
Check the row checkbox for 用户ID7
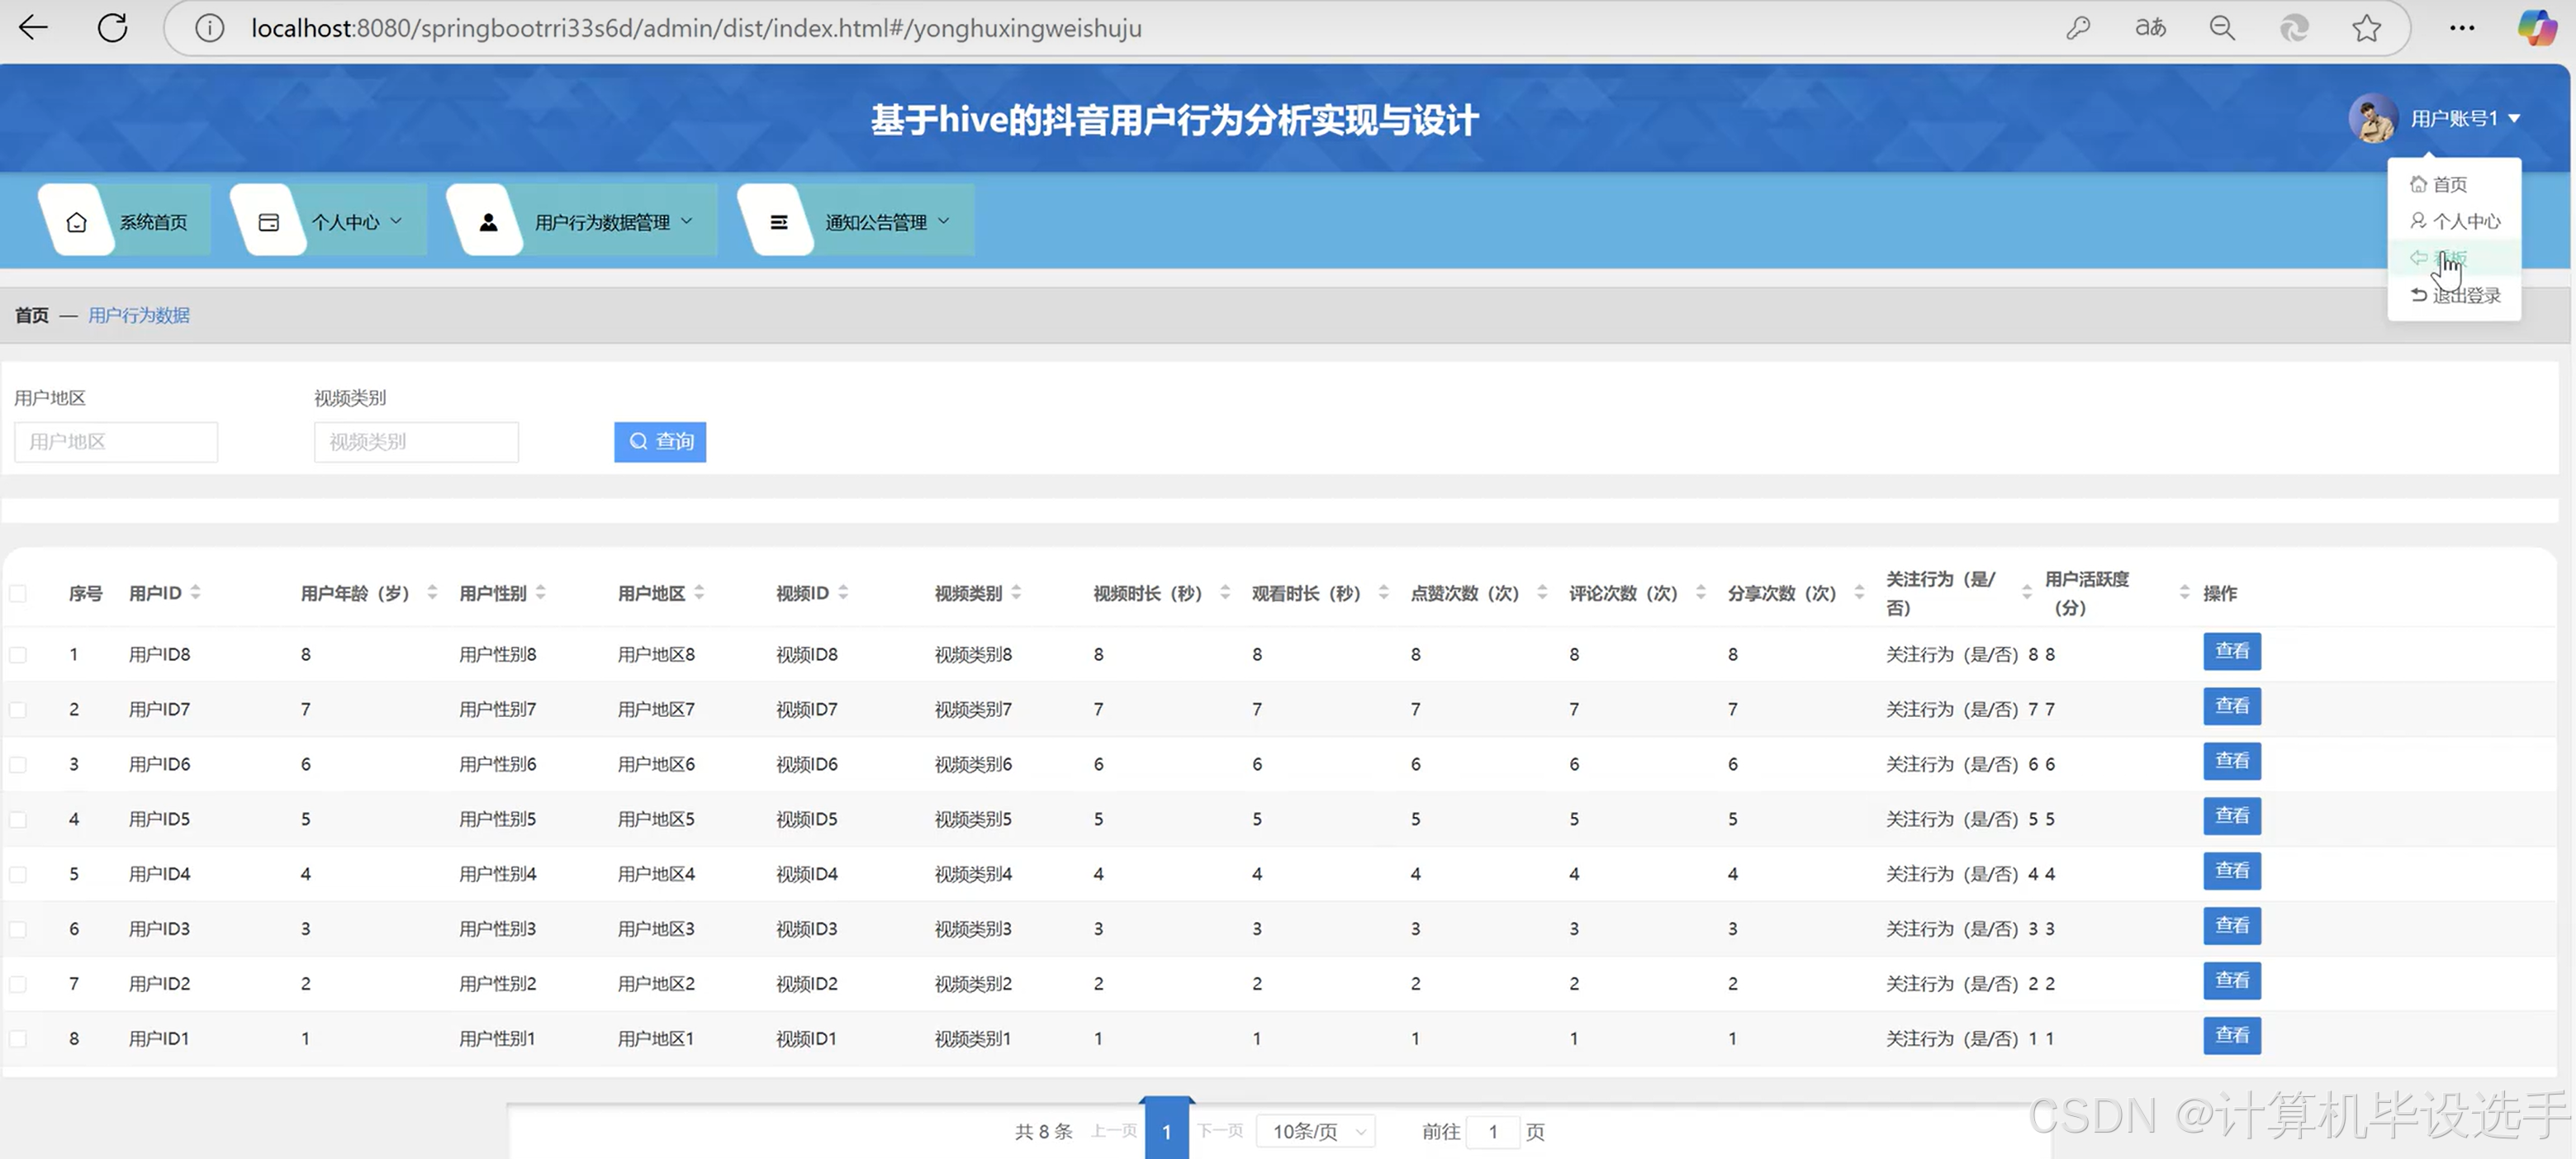point(18,710)
